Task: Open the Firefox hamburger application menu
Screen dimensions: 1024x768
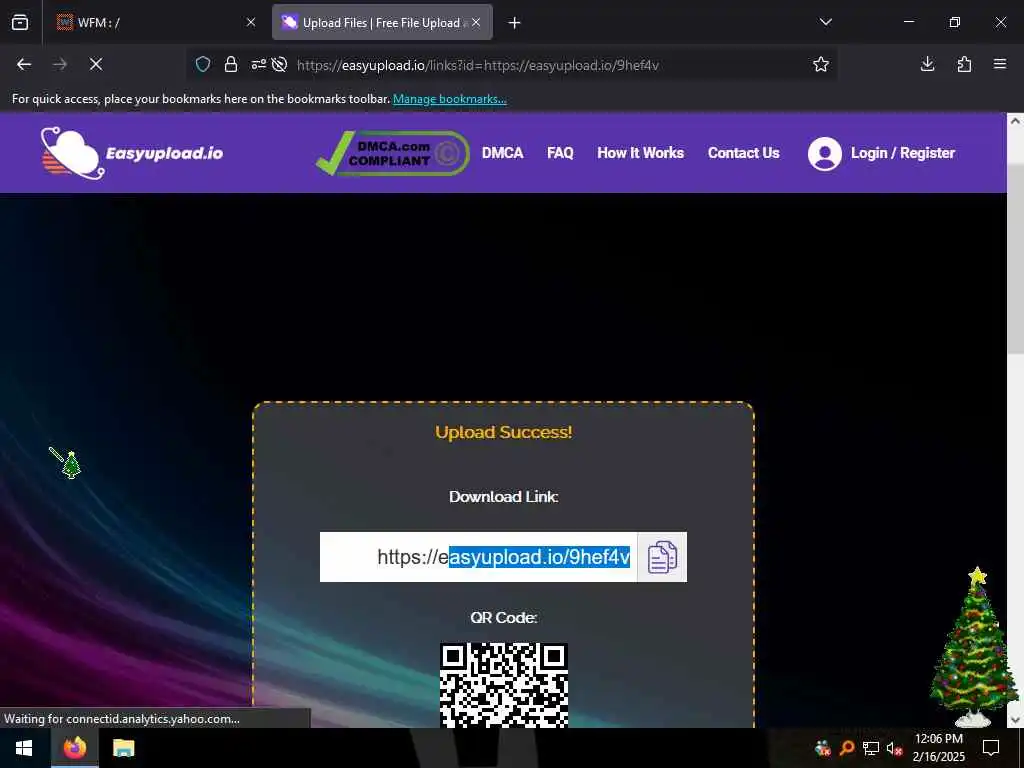Action: 1000,64
